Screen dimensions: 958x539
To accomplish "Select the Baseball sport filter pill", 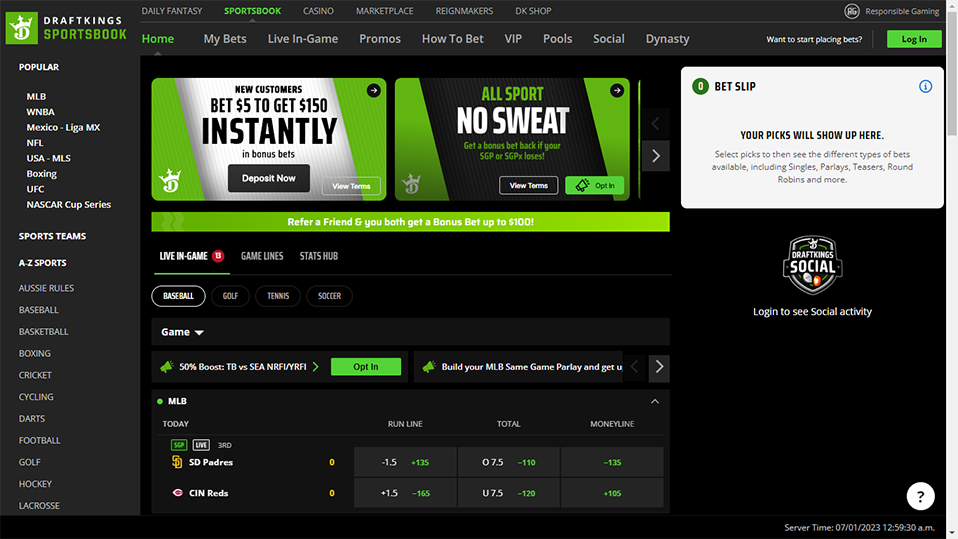I will (178, 296).
